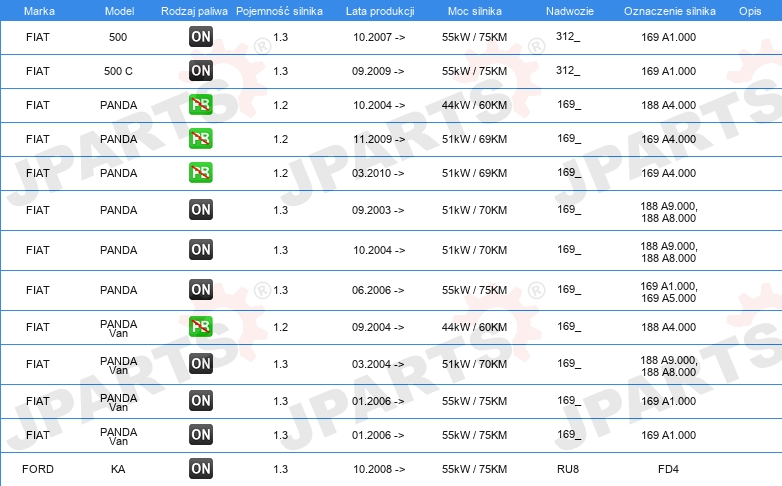Click the production date 09.2004 ->
Image resolution: width=782 pixels, height=486 pixels.
[378, 327]
